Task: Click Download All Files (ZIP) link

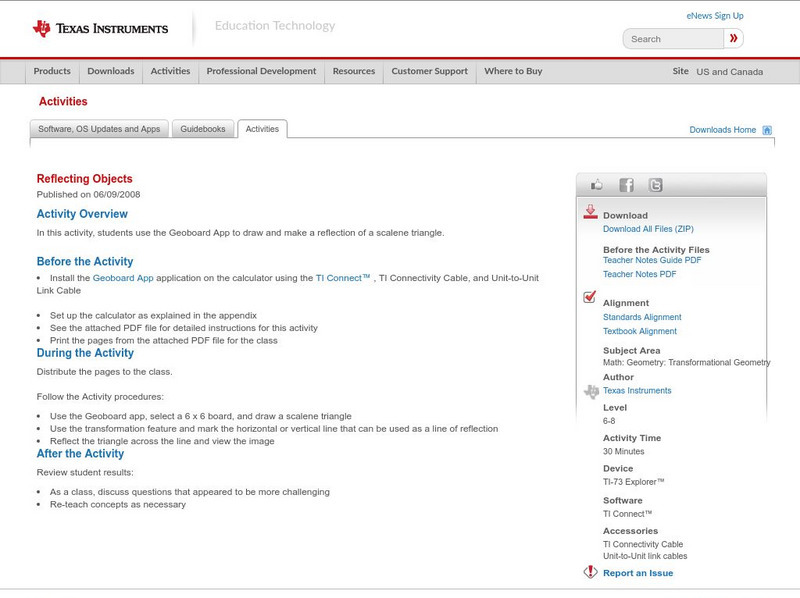Action: 648,229
